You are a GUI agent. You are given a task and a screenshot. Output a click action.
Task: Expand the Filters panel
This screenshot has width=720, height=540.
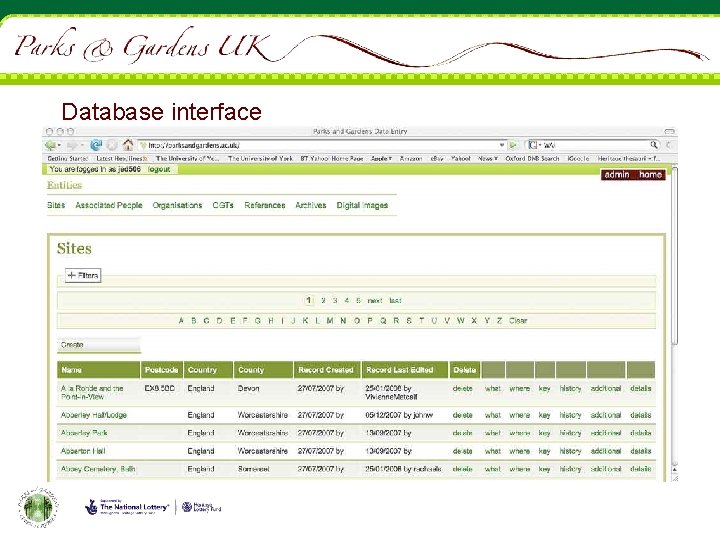pyautogui.click(x=83, y=276)
